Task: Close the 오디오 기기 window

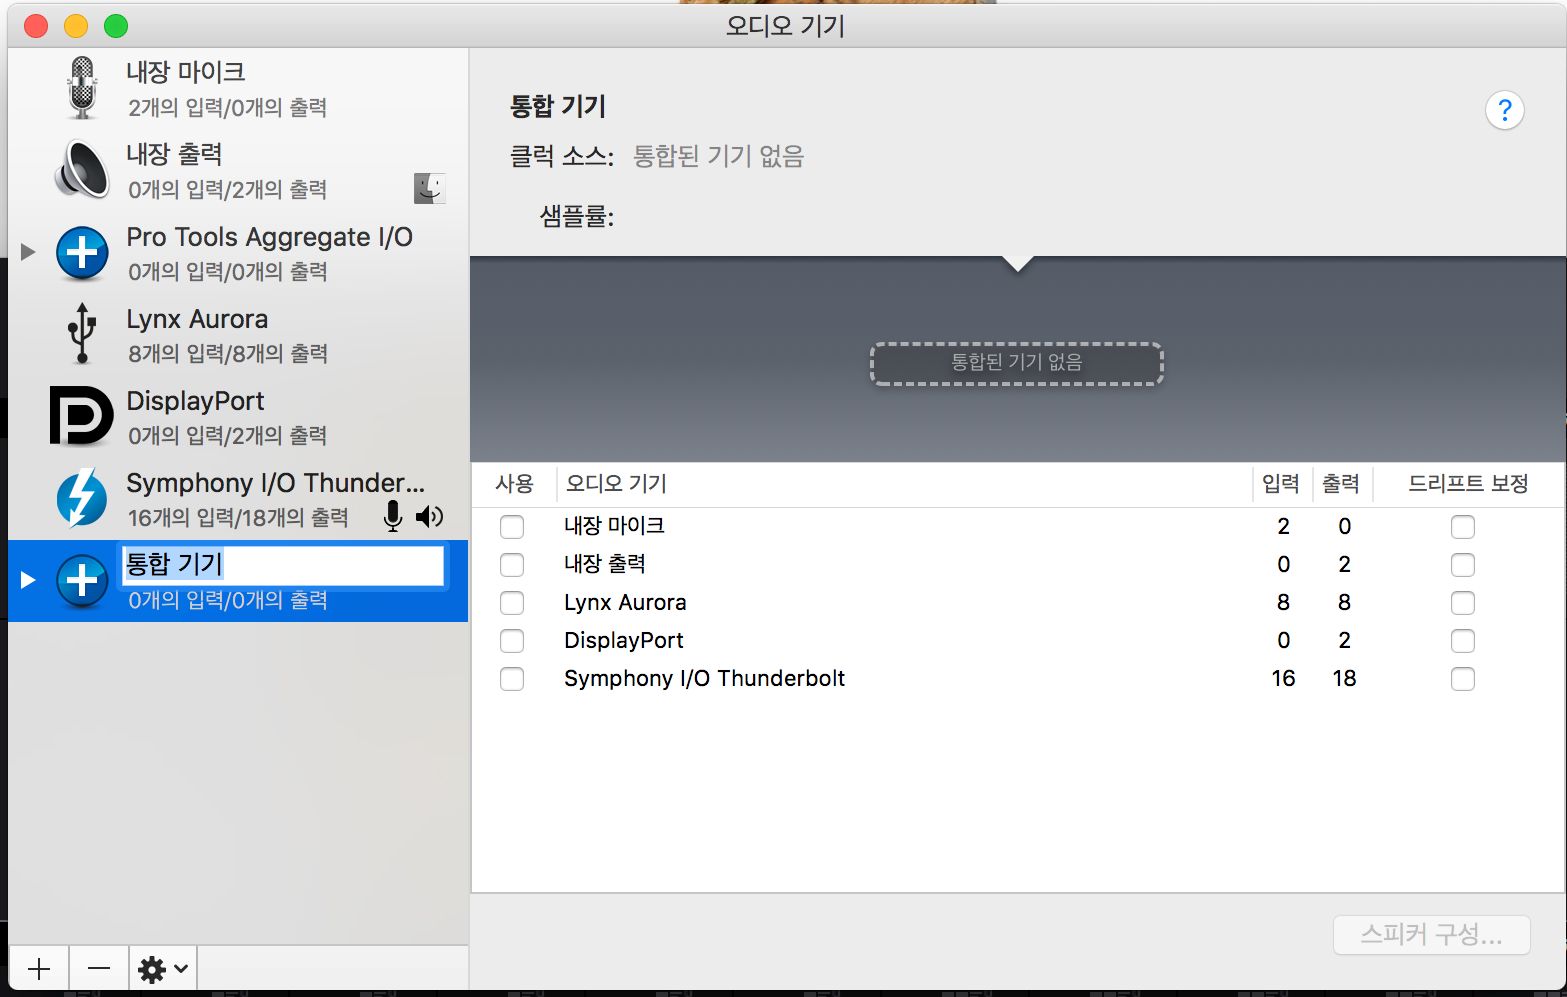Action: click(36, 25)
